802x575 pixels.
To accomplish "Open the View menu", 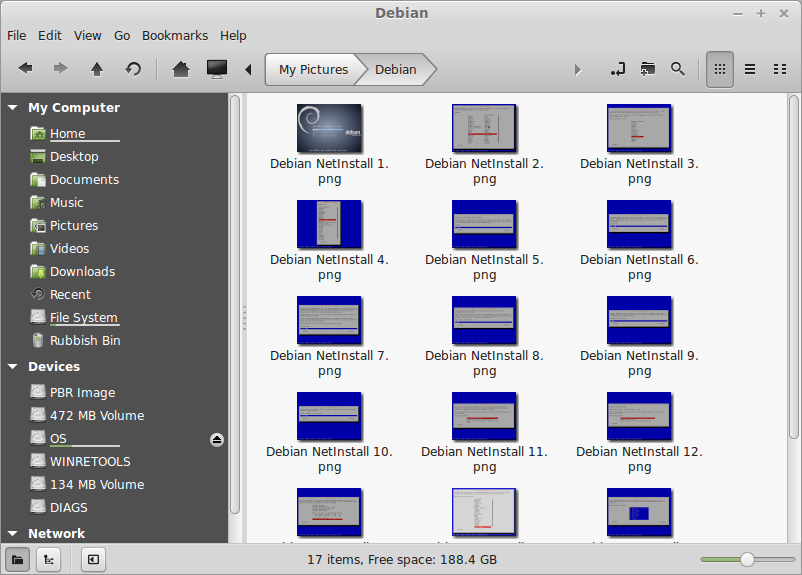I will (87, 35).
